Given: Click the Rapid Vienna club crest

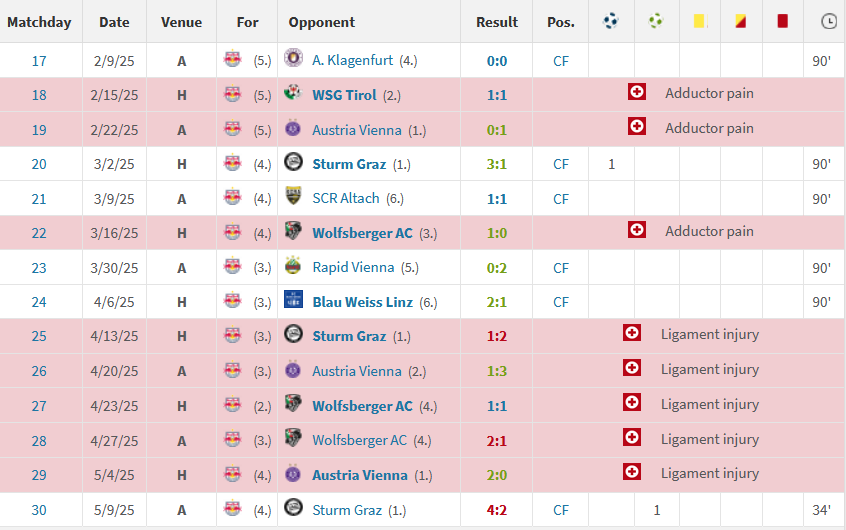Looking at the screenshot, I should coord(293,267).
